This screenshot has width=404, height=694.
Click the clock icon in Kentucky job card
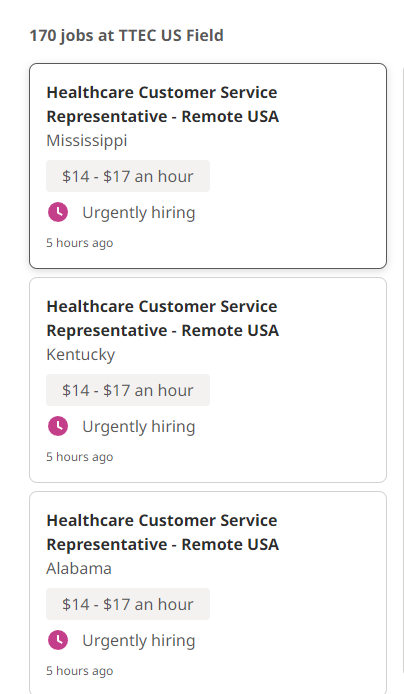point(58,426)
